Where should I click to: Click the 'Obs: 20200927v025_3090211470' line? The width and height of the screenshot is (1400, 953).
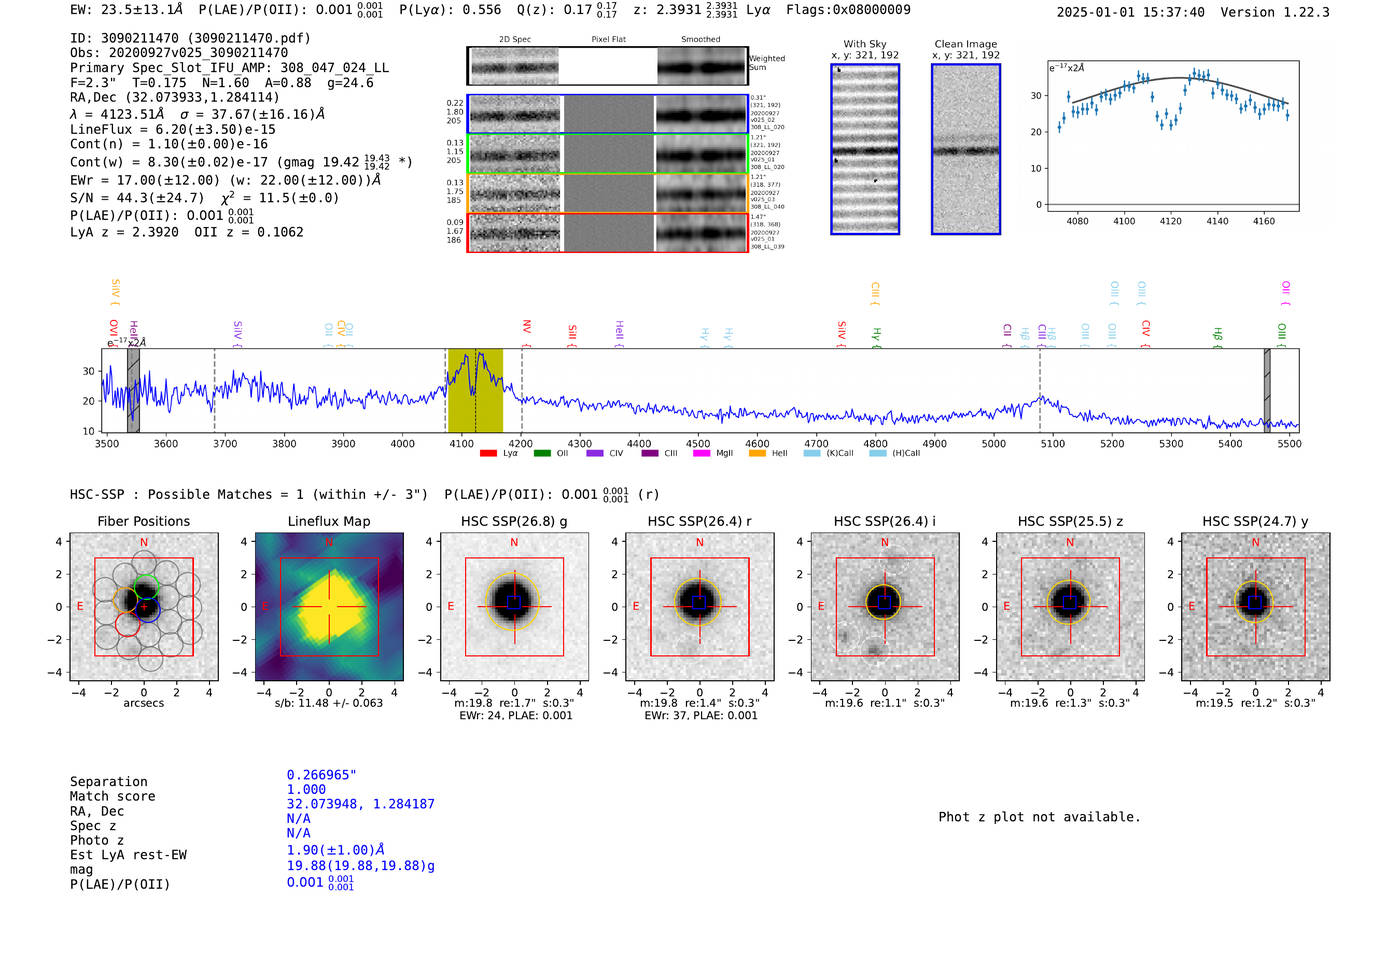(179, 52)
